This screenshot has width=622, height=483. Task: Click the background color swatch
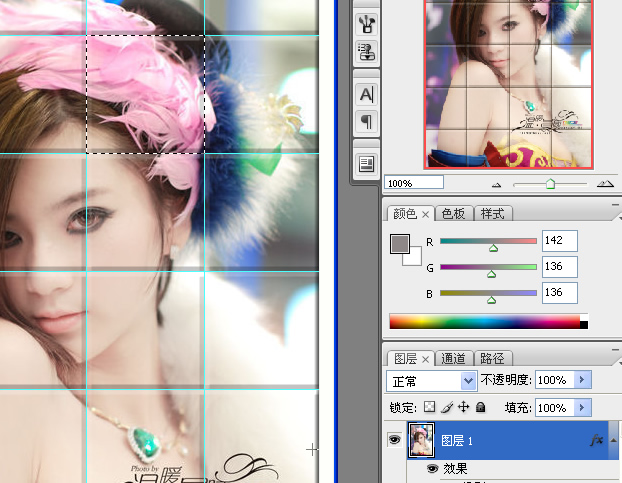tap(415, 259)
